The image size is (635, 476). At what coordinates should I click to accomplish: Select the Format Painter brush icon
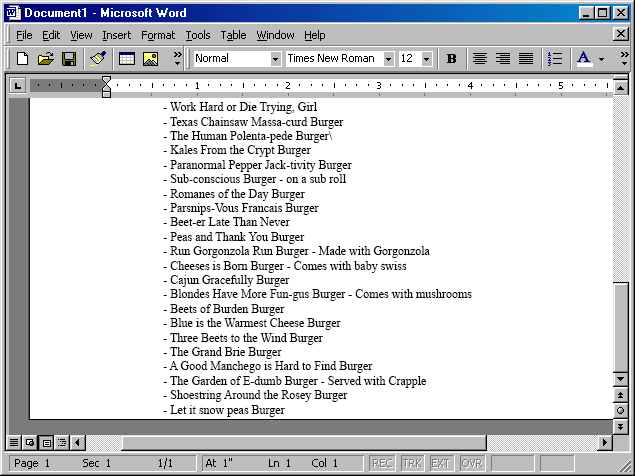(97, 59)
